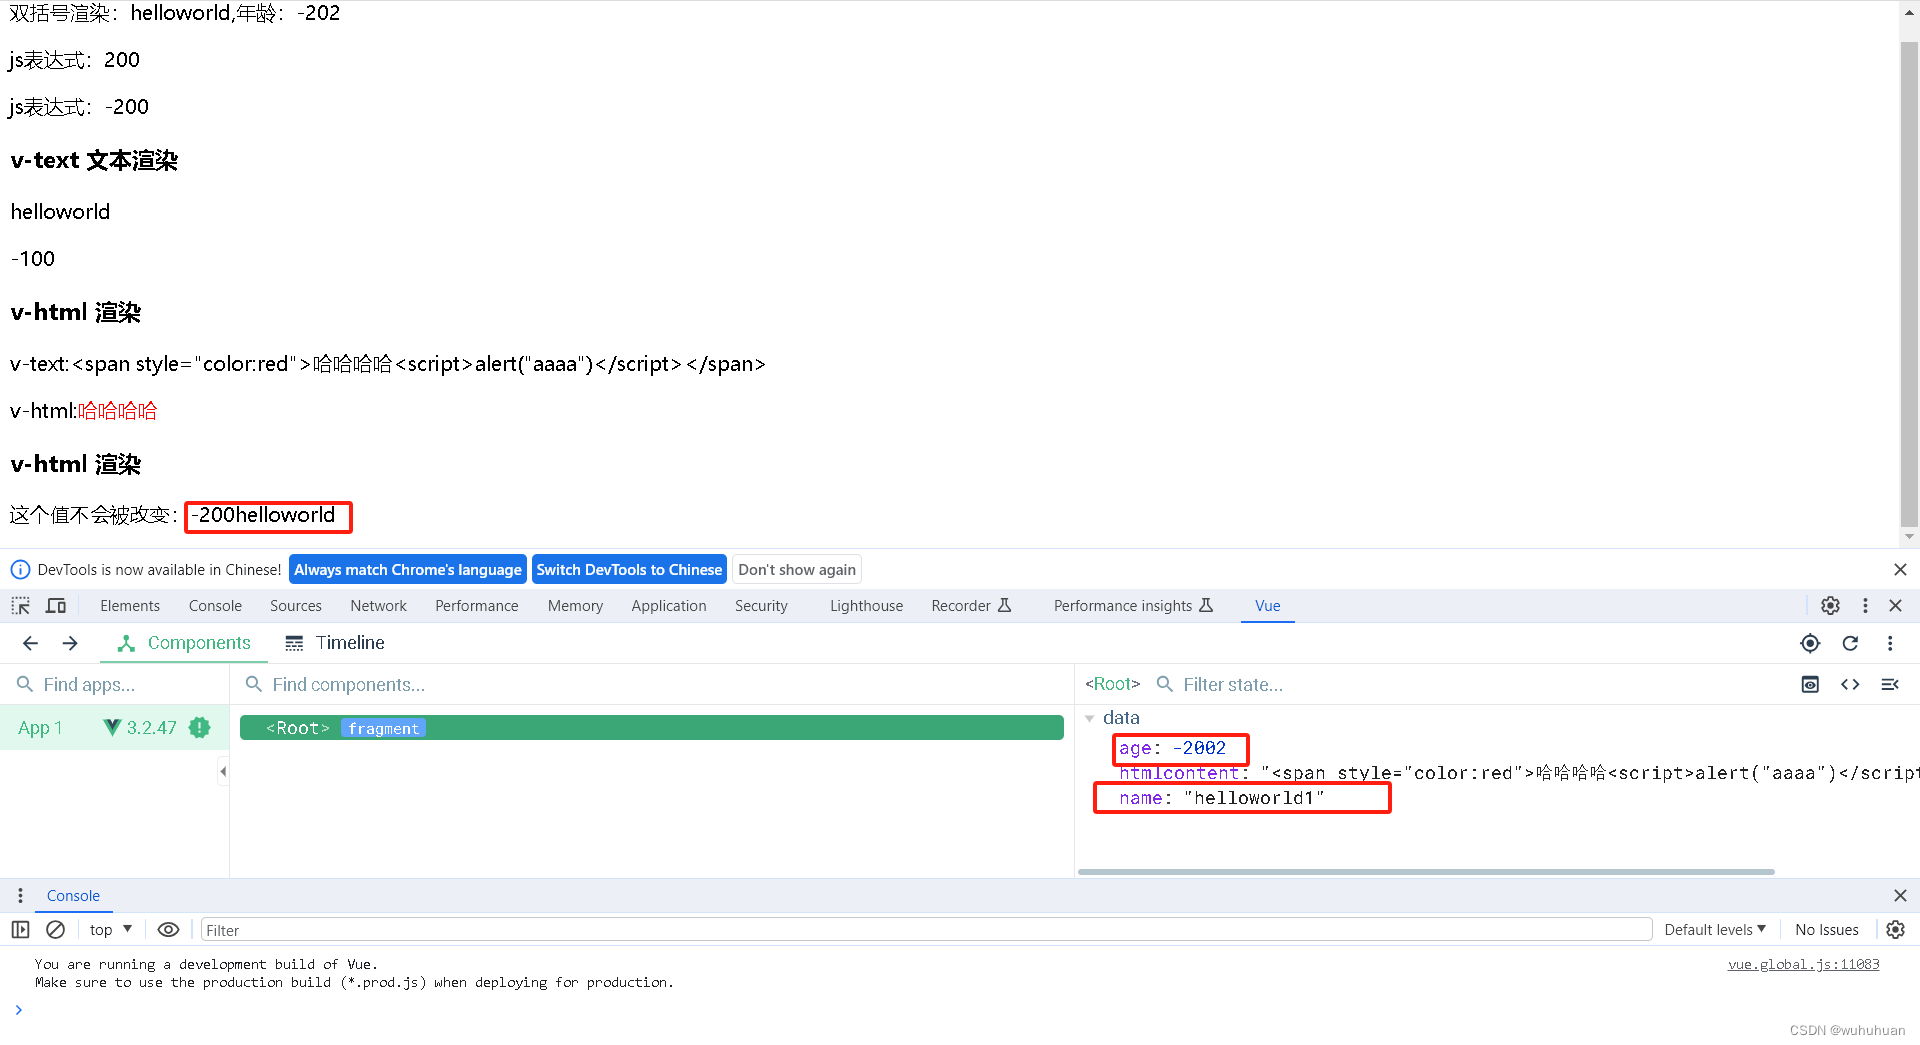
Task: Click the search icon in Find components
Action: click(x=254, y=684)
